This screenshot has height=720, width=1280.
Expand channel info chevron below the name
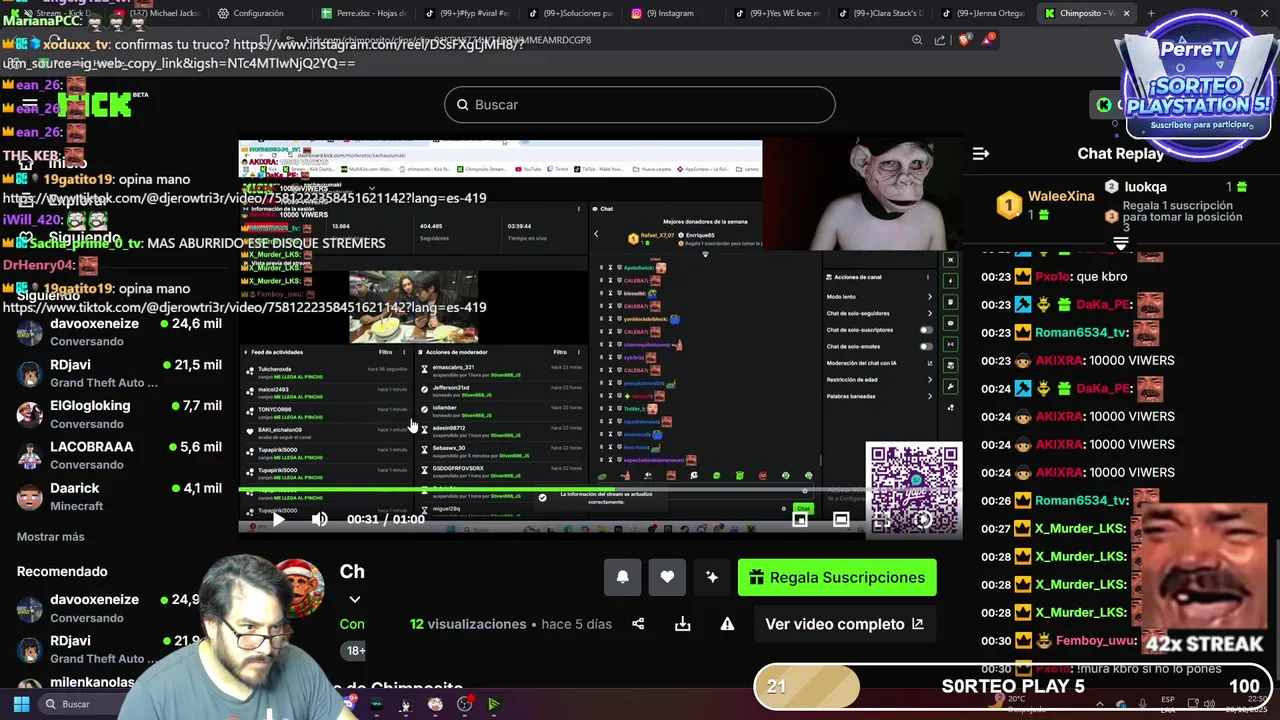pyautogui.click(x=354, y=599)
